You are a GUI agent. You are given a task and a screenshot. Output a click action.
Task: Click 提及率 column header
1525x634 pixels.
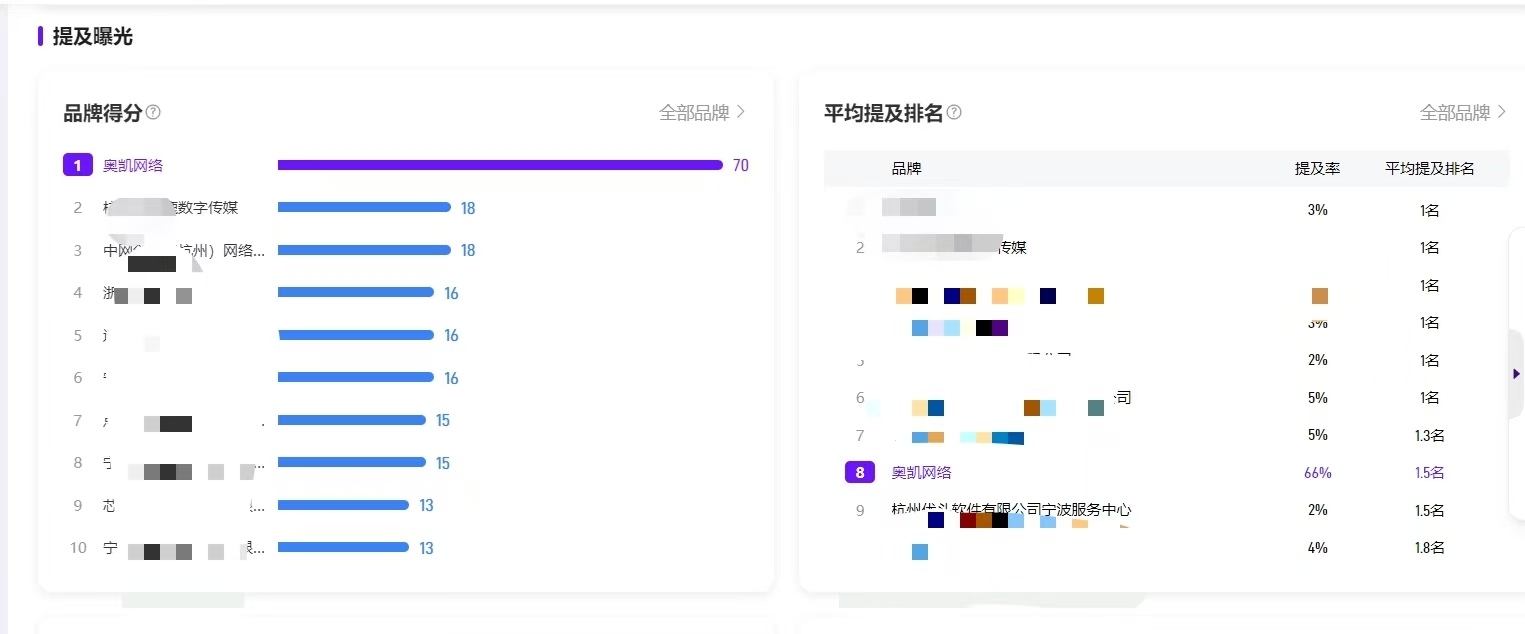pos(1317,168)
